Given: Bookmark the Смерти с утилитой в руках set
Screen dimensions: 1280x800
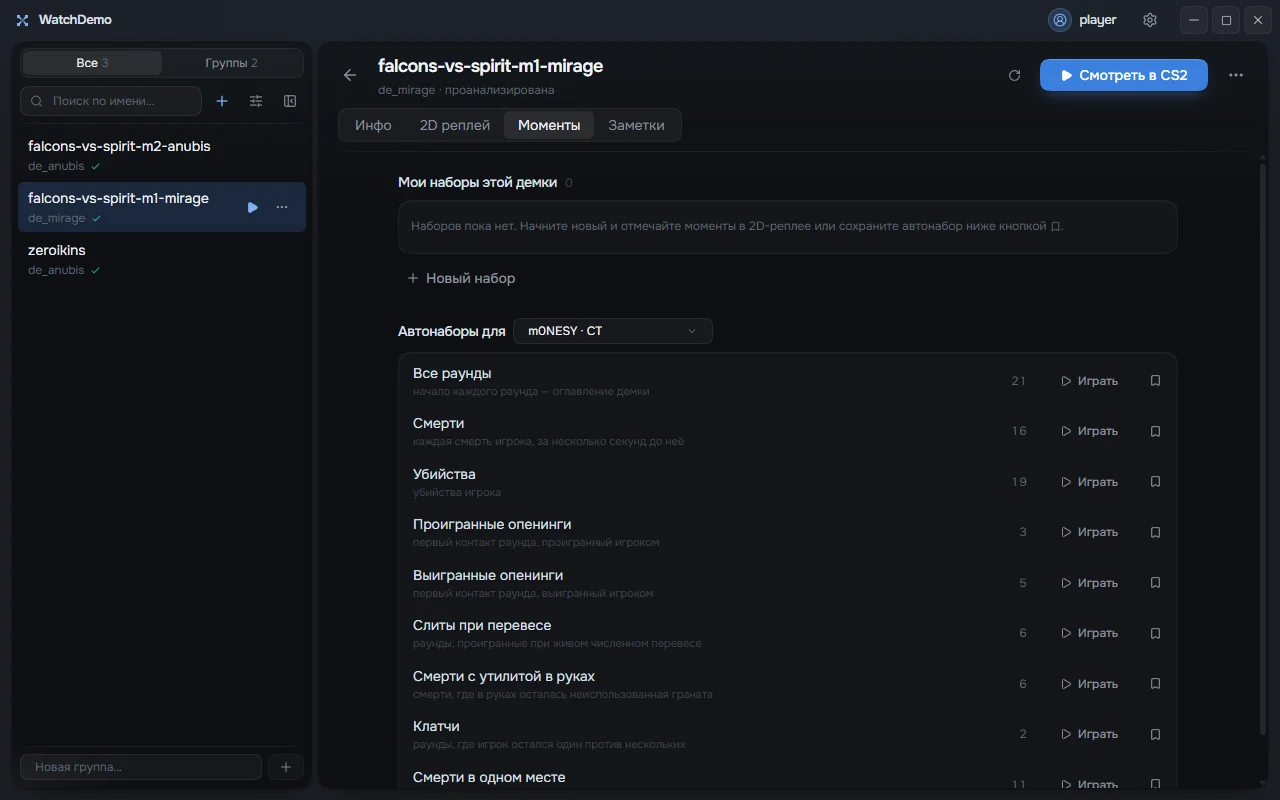Looking at the screenshot, I should coord(1155,684).
